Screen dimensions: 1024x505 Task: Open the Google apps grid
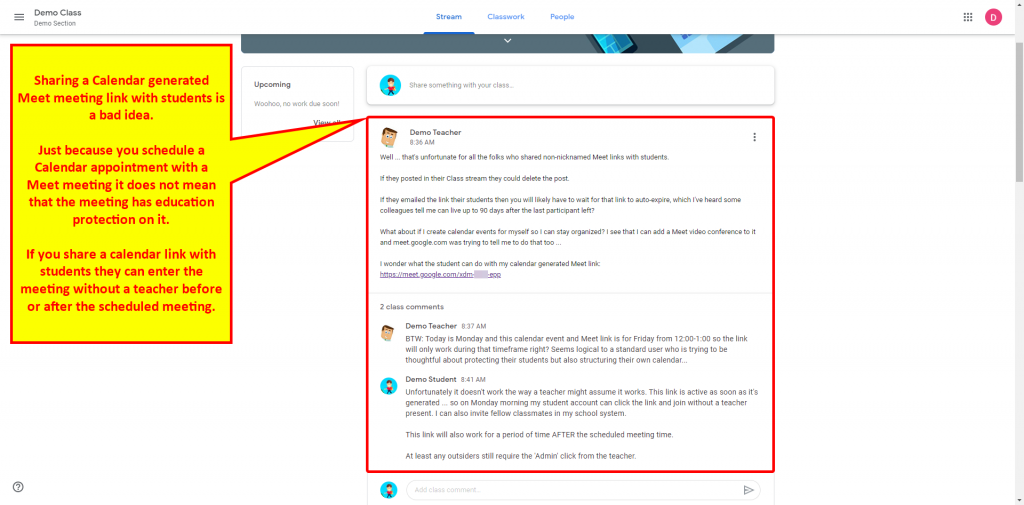968,17
